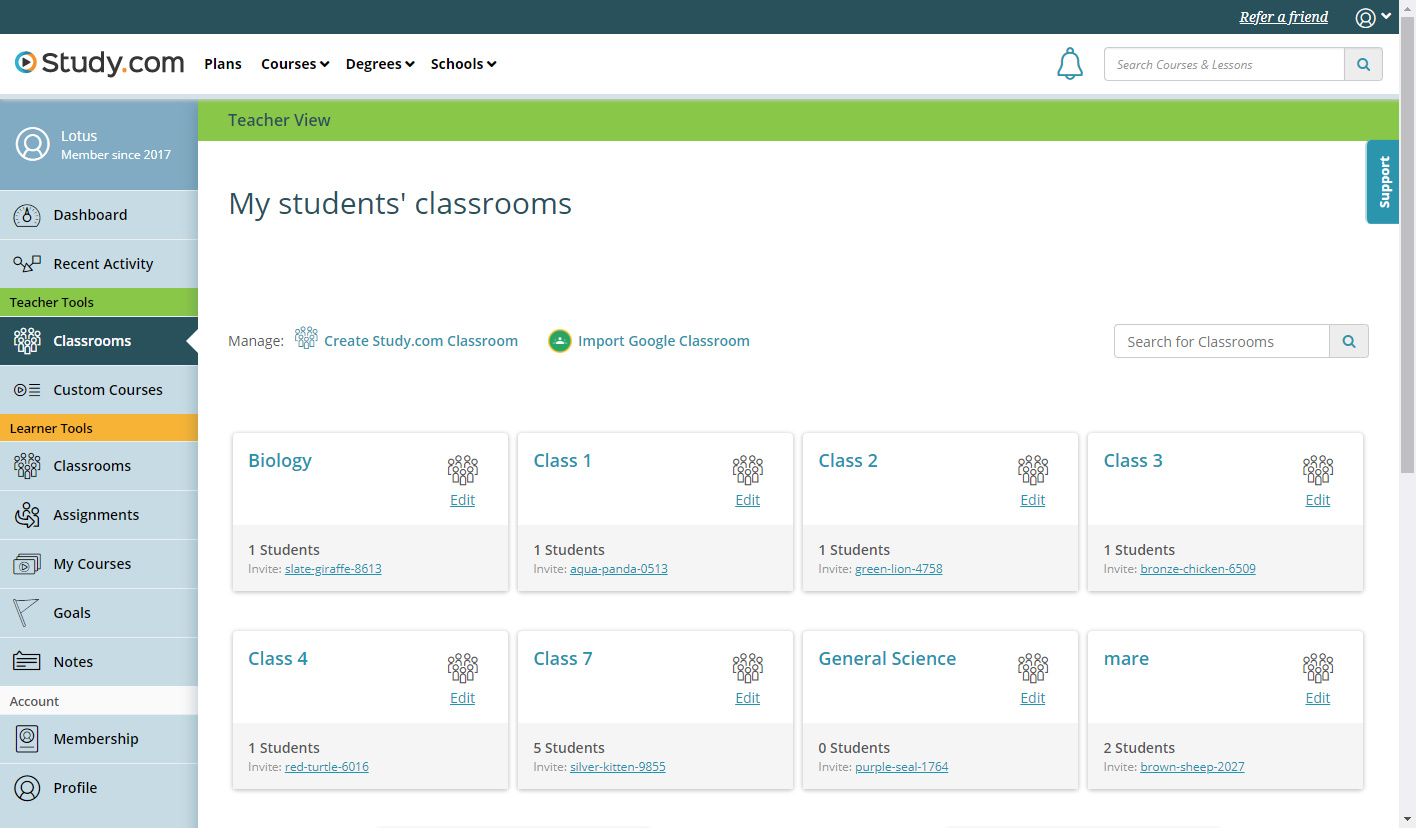Open the Class 4 classroom title
The width and height of the screenshot is (1416, 828).
point(278,659)
